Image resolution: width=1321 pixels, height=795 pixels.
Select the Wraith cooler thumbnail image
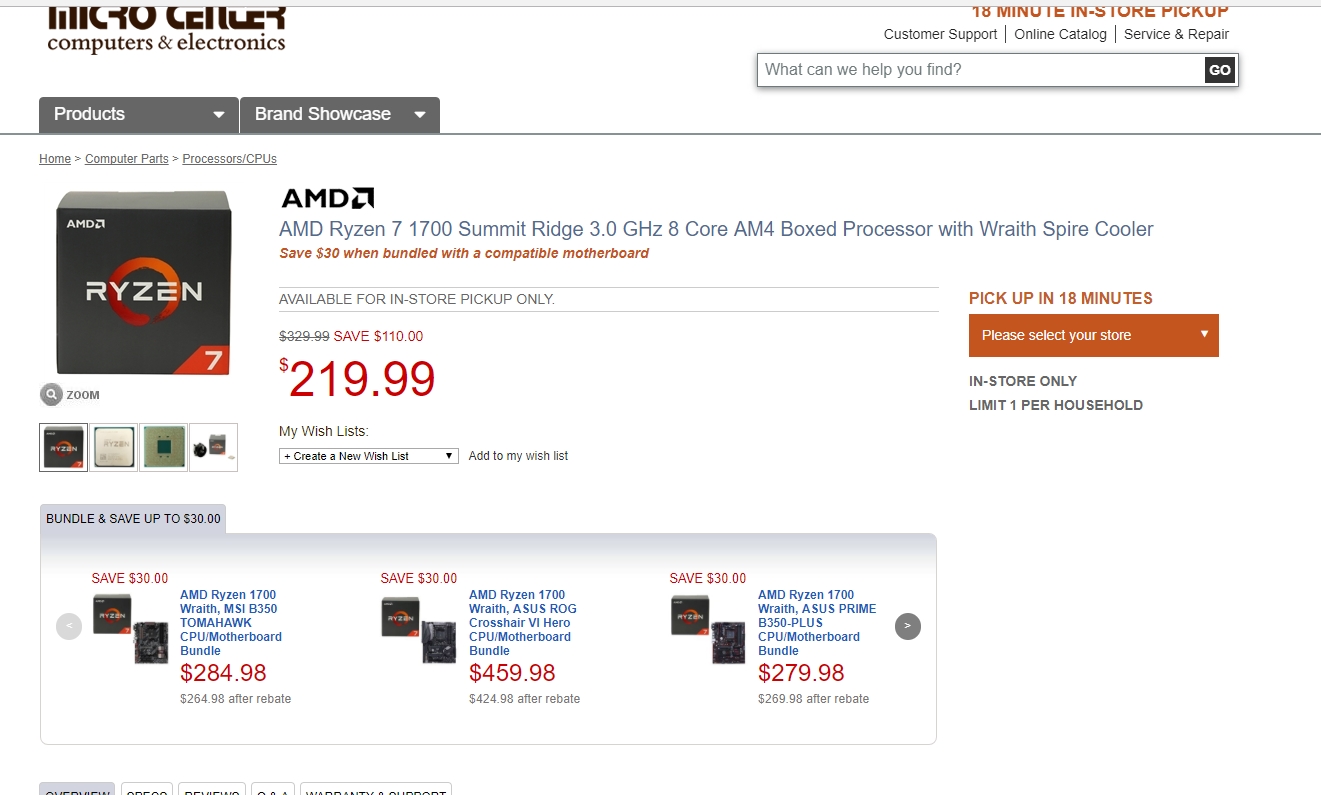(x=214, y=447)
